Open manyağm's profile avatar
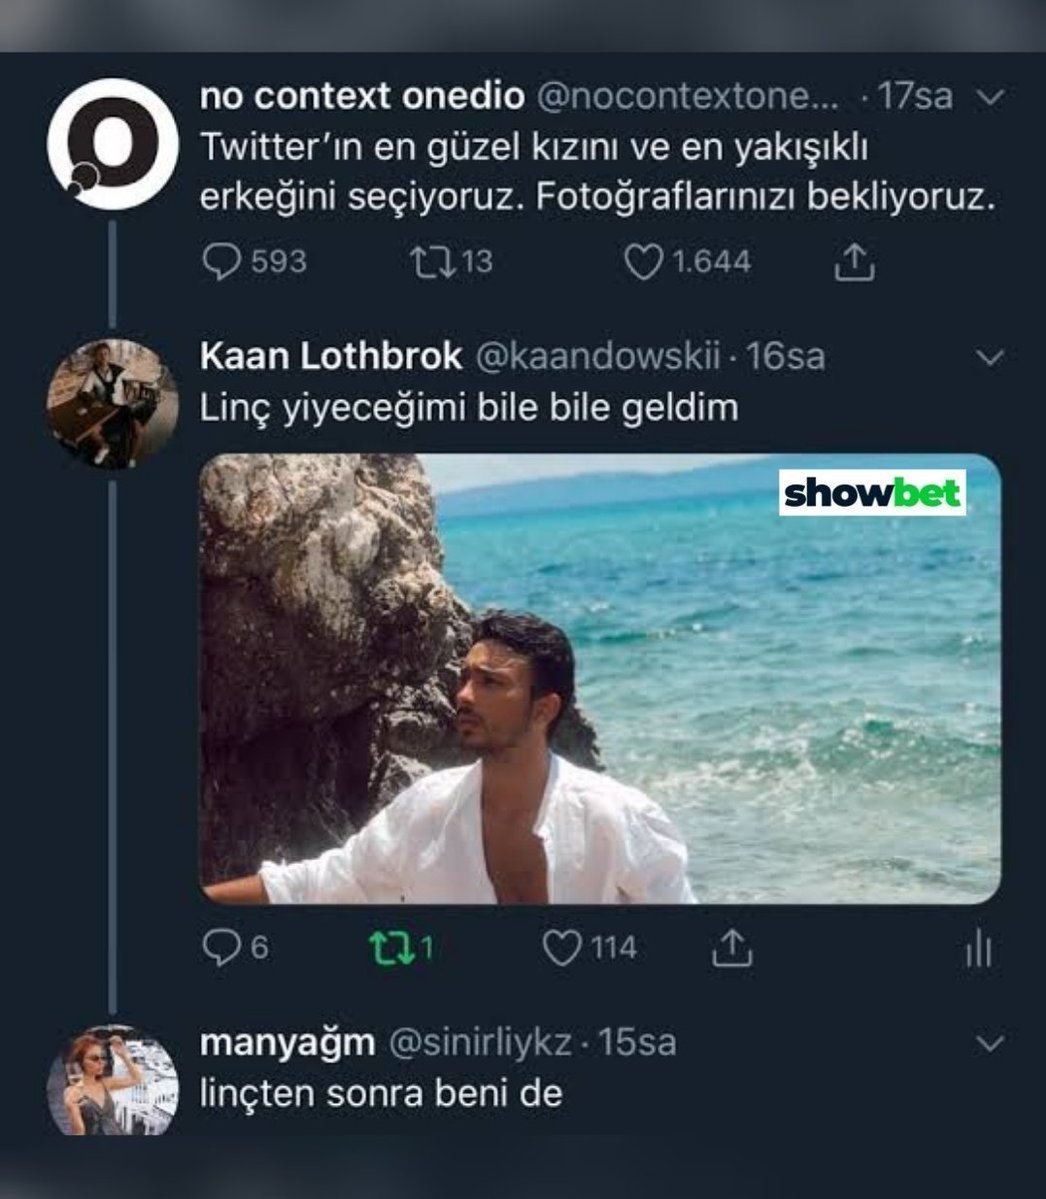1046x1199 pixels. point(112,1082)
